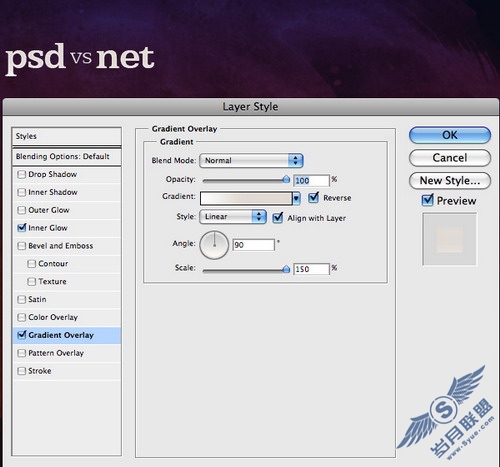
Task: Uncheck Align with Layer checkbox
Action: click(x=278, y=218)
